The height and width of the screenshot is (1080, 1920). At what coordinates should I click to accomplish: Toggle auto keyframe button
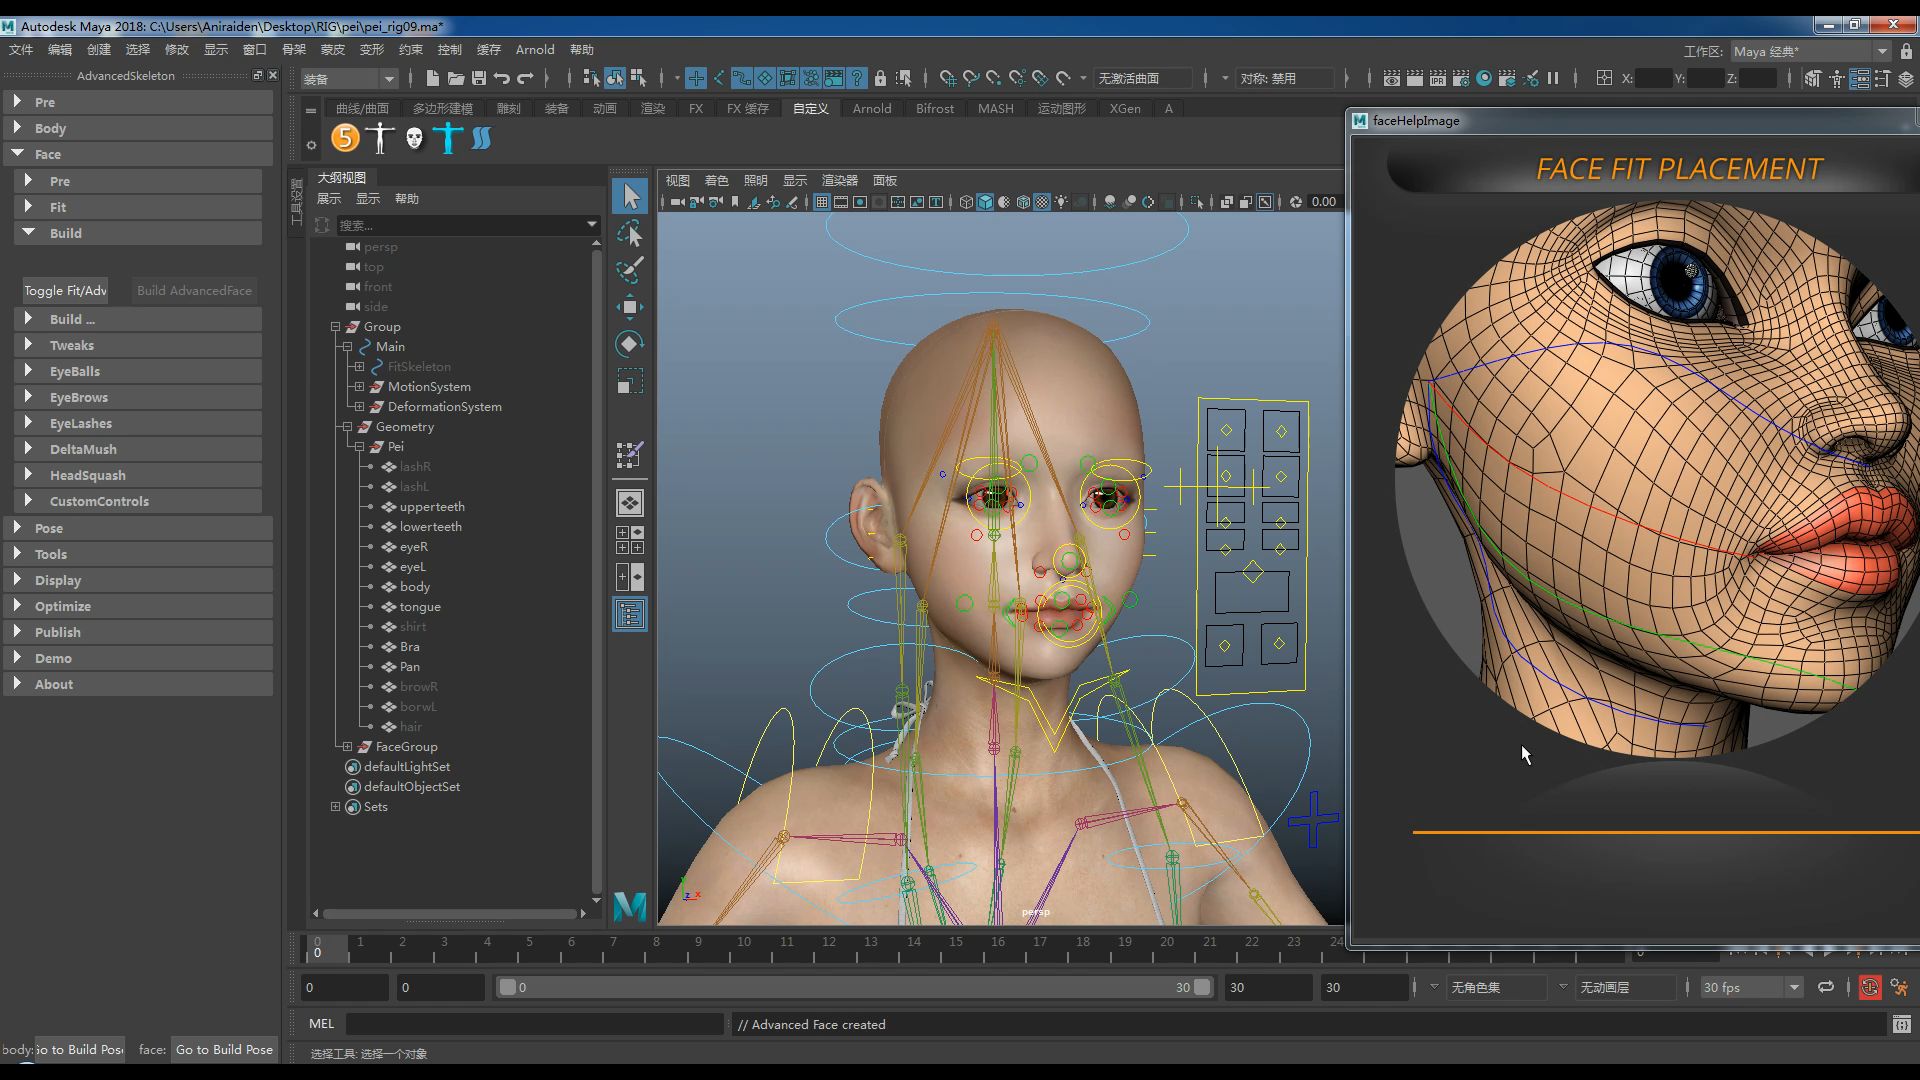[1869, 988]
